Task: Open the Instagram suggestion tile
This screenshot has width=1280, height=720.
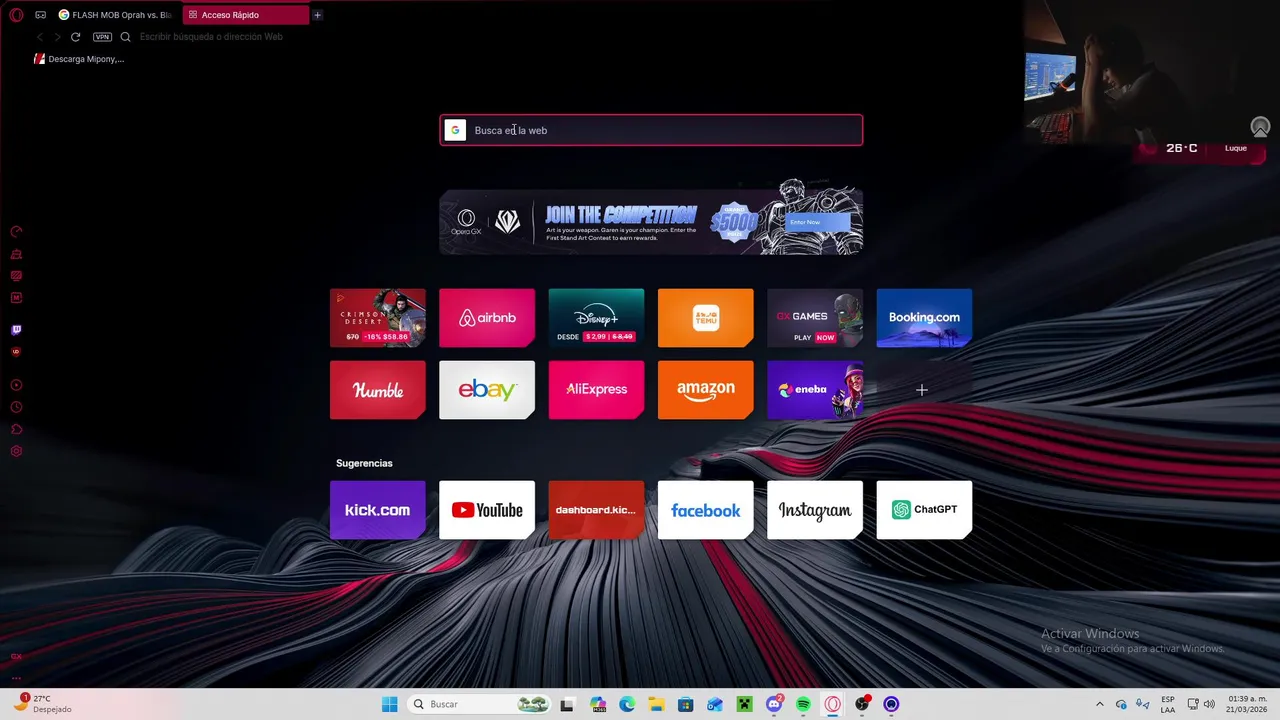Action: point(815,510)
